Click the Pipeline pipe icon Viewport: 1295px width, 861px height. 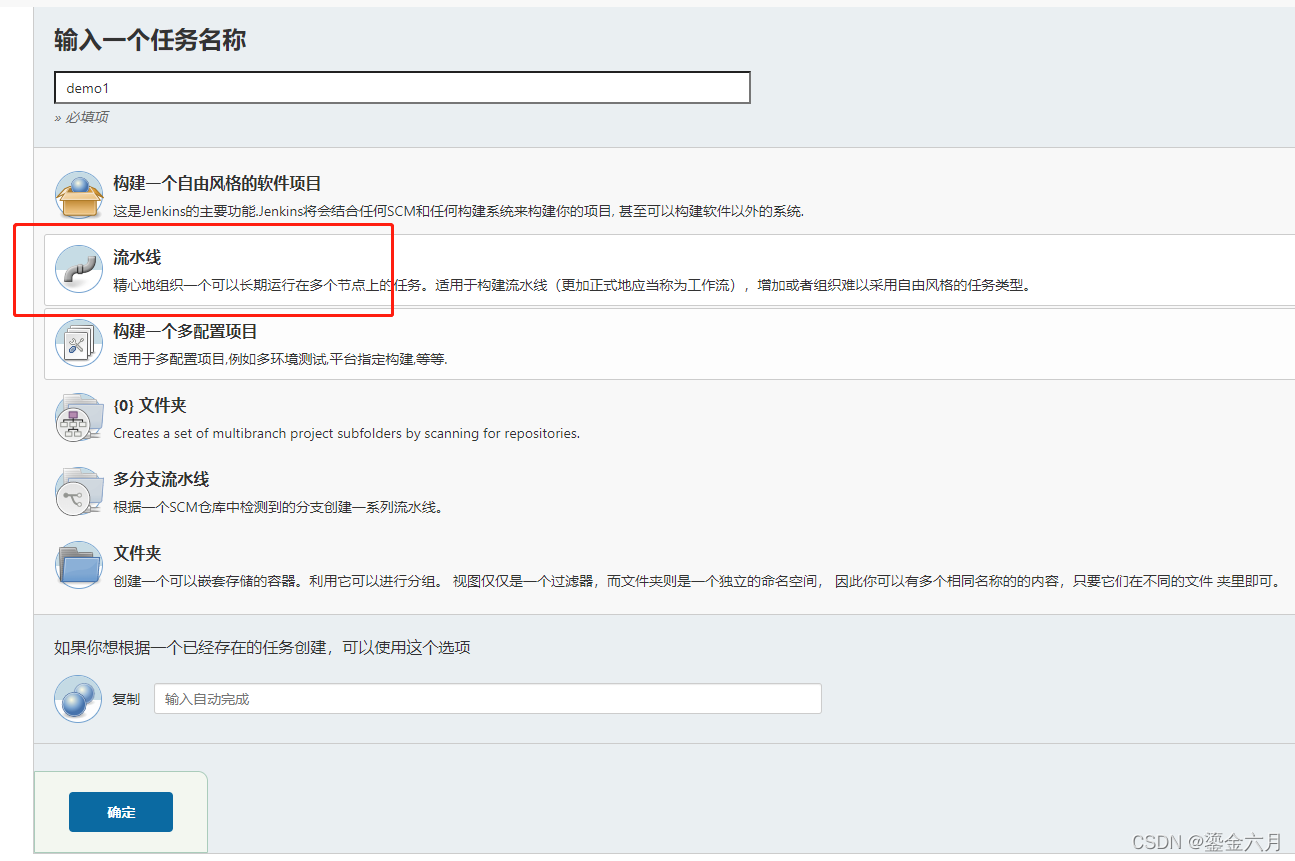tap(78, 270)
